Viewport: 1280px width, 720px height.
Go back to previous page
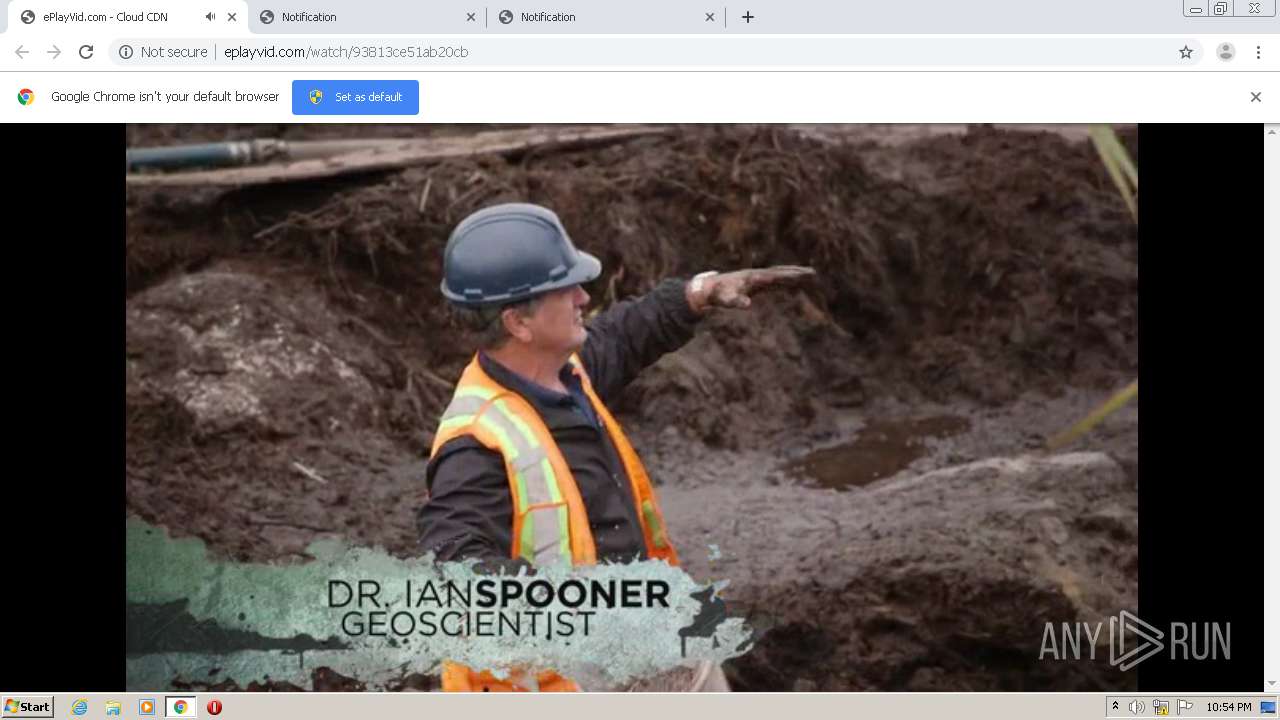[22, 52]
